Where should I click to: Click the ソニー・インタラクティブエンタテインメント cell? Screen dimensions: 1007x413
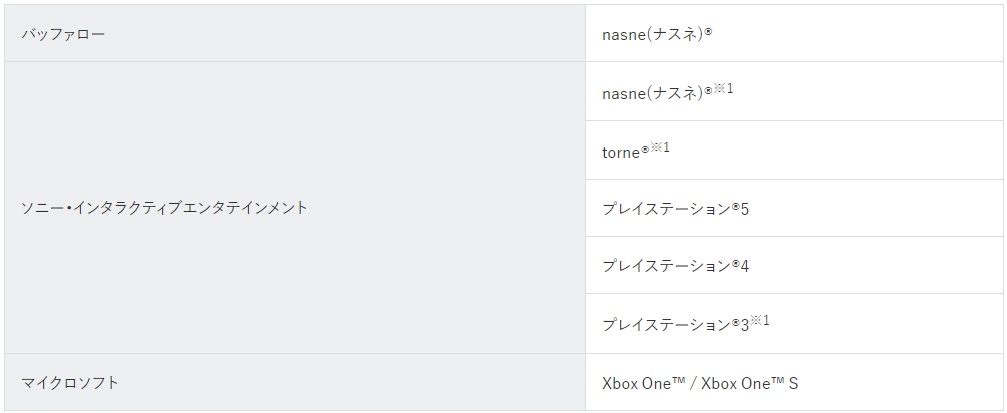[295, 207]
